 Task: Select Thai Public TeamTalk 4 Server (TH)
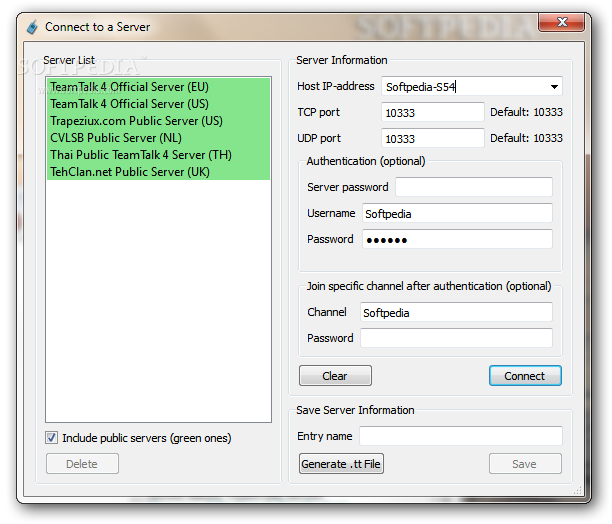coord(158,155)
